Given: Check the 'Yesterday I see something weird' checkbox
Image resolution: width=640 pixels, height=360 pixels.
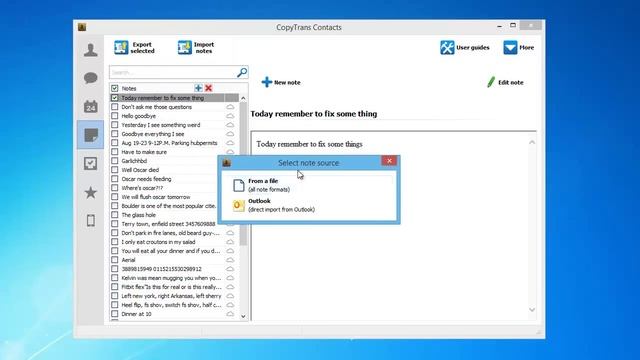Looking at the screenshot, I should [x=115, y=125].
